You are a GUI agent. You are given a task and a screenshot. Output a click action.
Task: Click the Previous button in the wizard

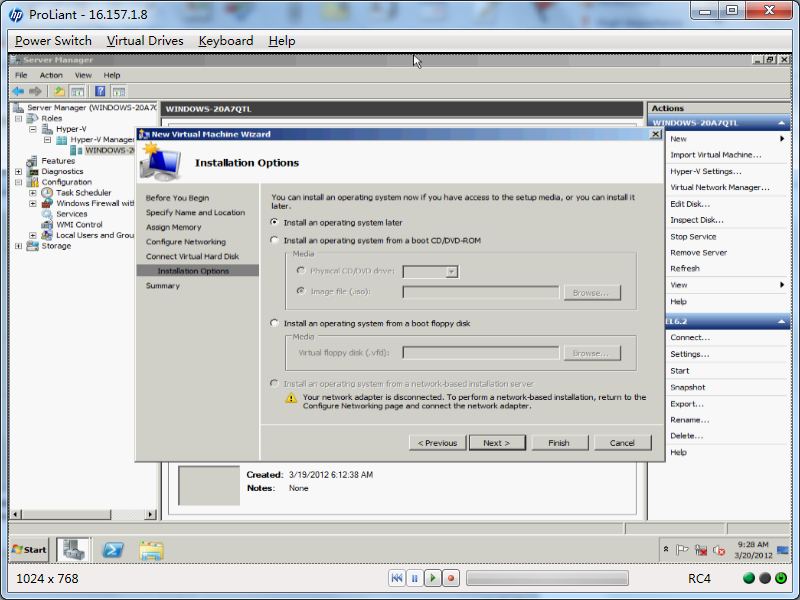tap(437, 443)
